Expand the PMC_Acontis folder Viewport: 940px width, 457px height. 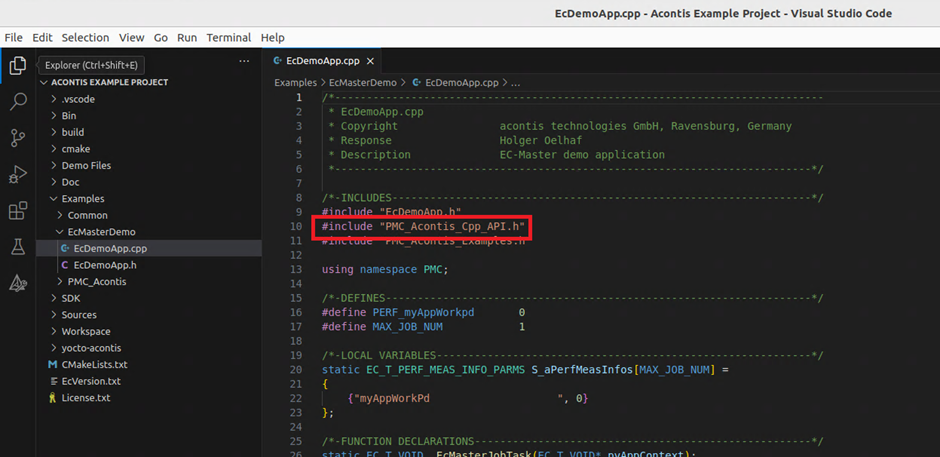tap(96, 282)
